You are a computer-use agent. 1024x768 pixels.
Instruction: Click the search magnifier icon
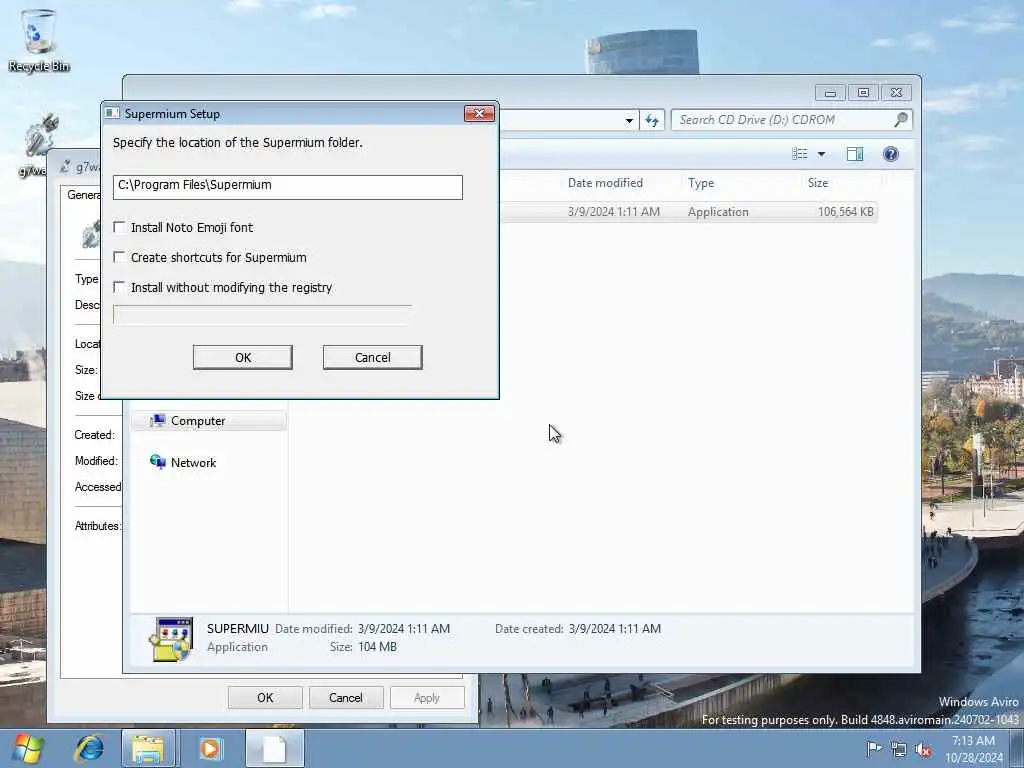point(901,120)
